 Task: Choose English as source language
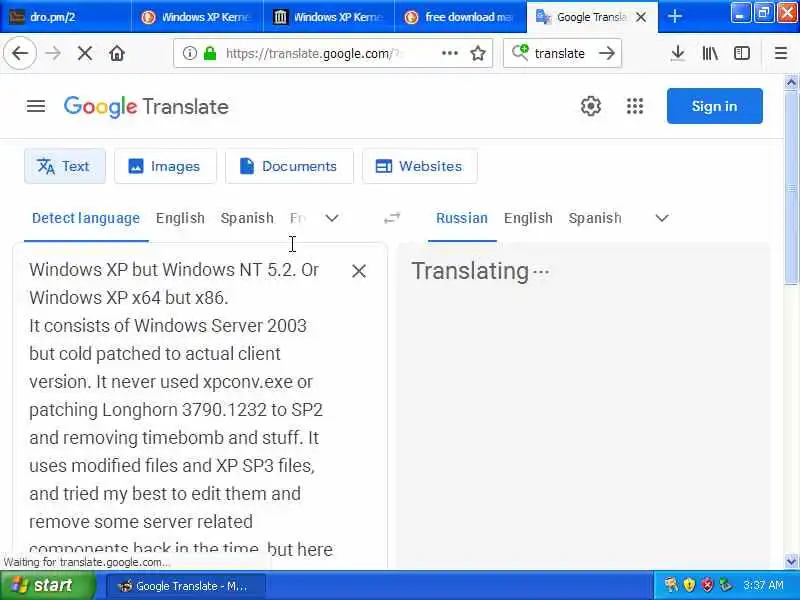180,218
